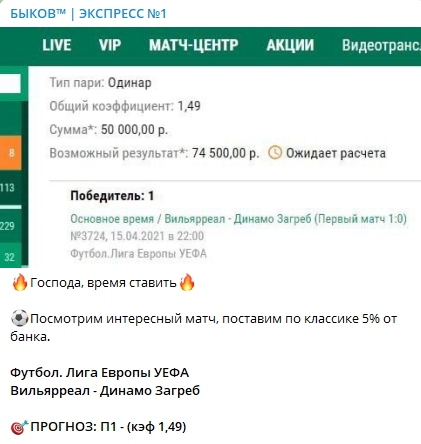Click the clock icon beside Ожидает расчета
421x444 pixels.
pos(275,153)
